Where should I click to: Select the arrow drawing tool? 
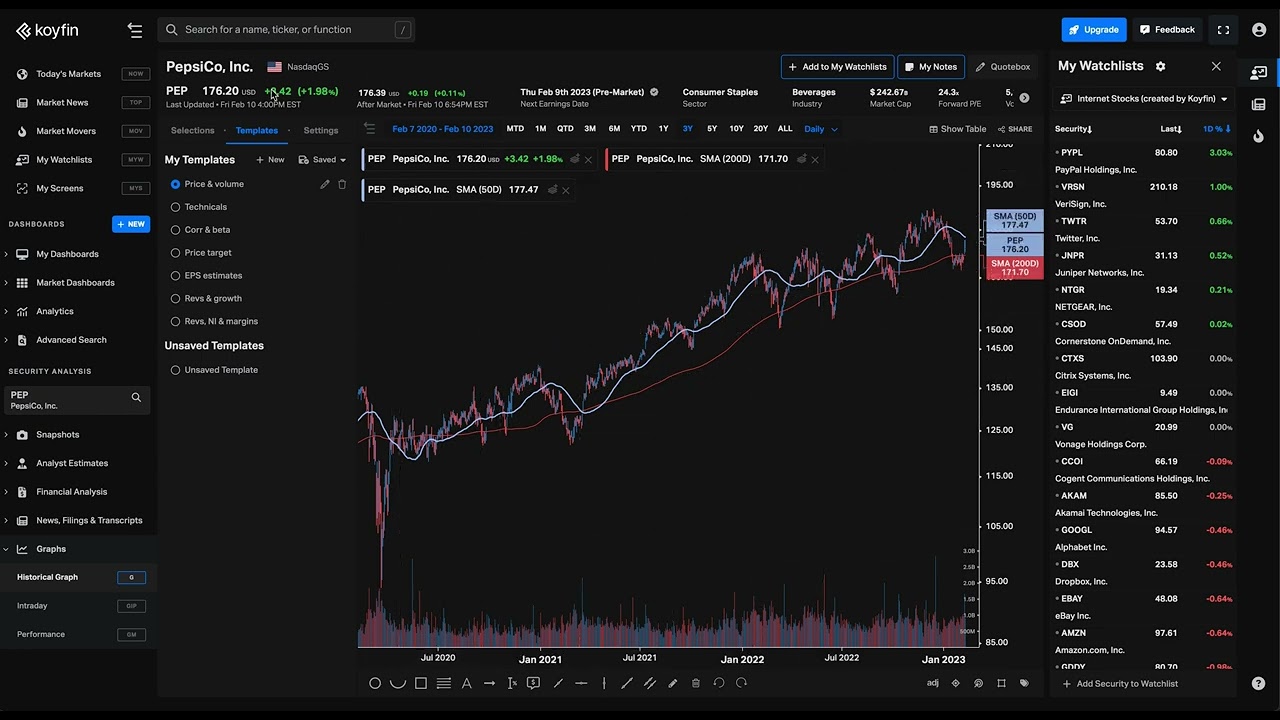[489, 683]
